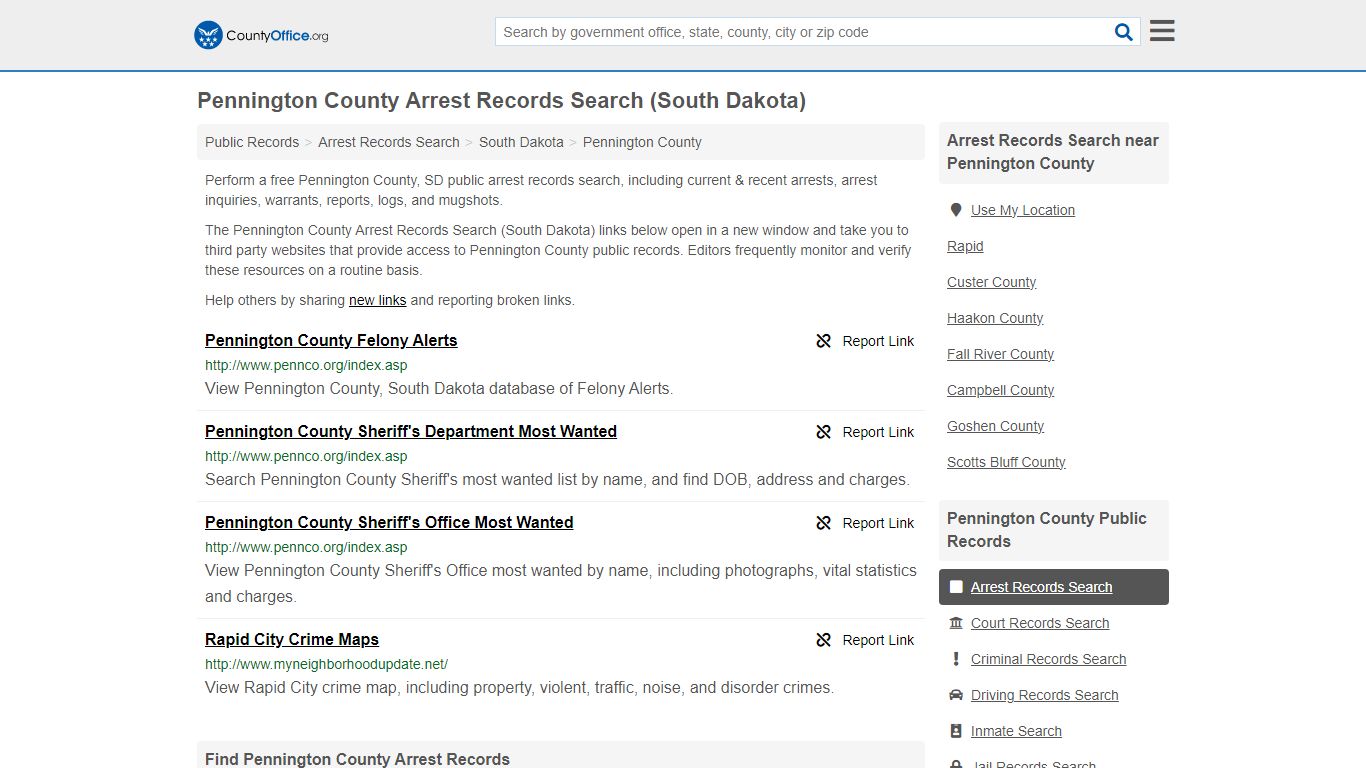Viewport: 1366px width, 768px height.
Task: Click the courthouse icon beside Court Records Search
Action: [x=956, y=623]
